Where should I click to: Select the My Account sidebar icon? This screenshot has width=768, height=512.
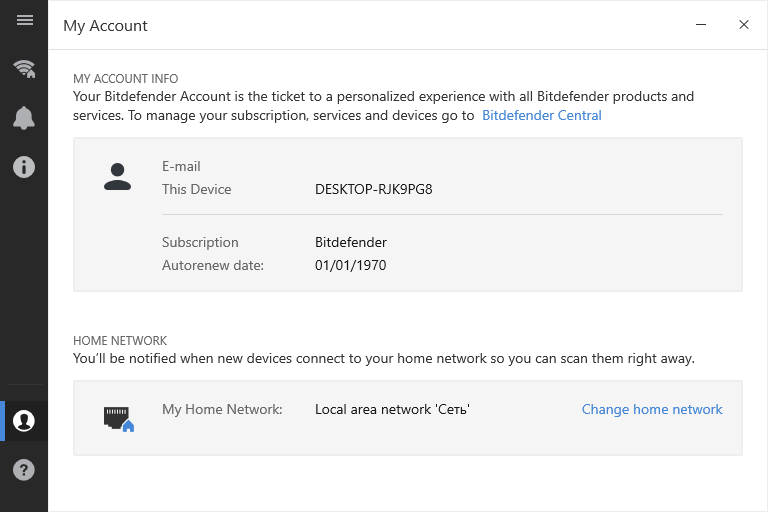[x=24, y=421]
